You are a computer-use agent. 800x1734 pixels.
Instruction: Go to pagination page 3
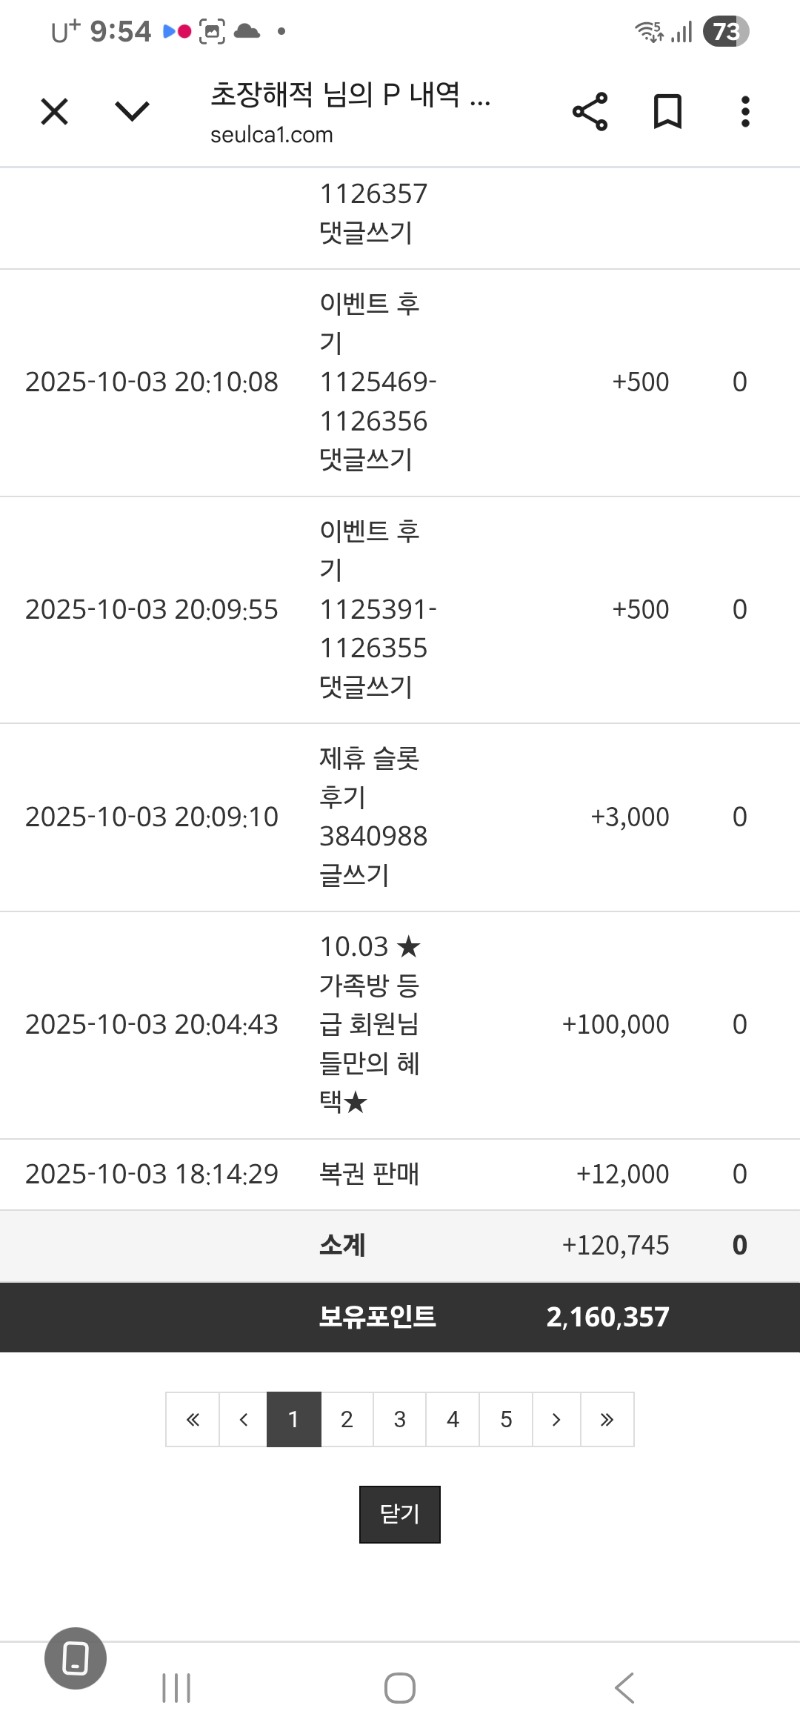click(x=400, y=1419)
